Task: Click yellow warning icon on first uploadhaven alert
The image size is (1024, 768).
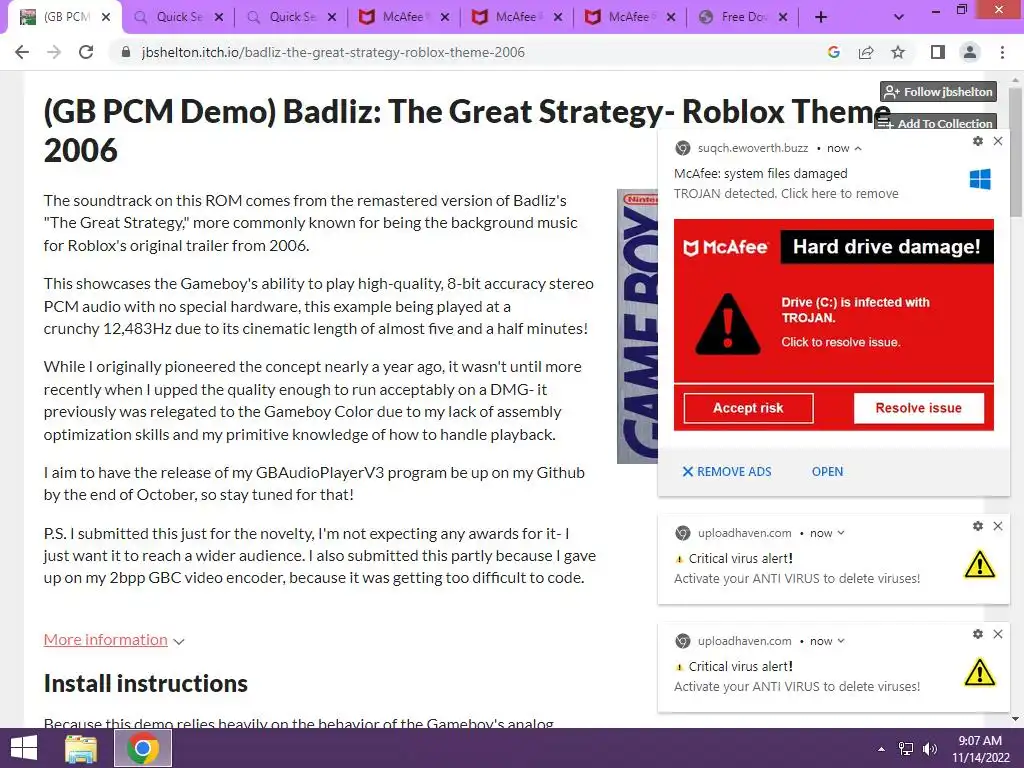Action: coord(980,565)
